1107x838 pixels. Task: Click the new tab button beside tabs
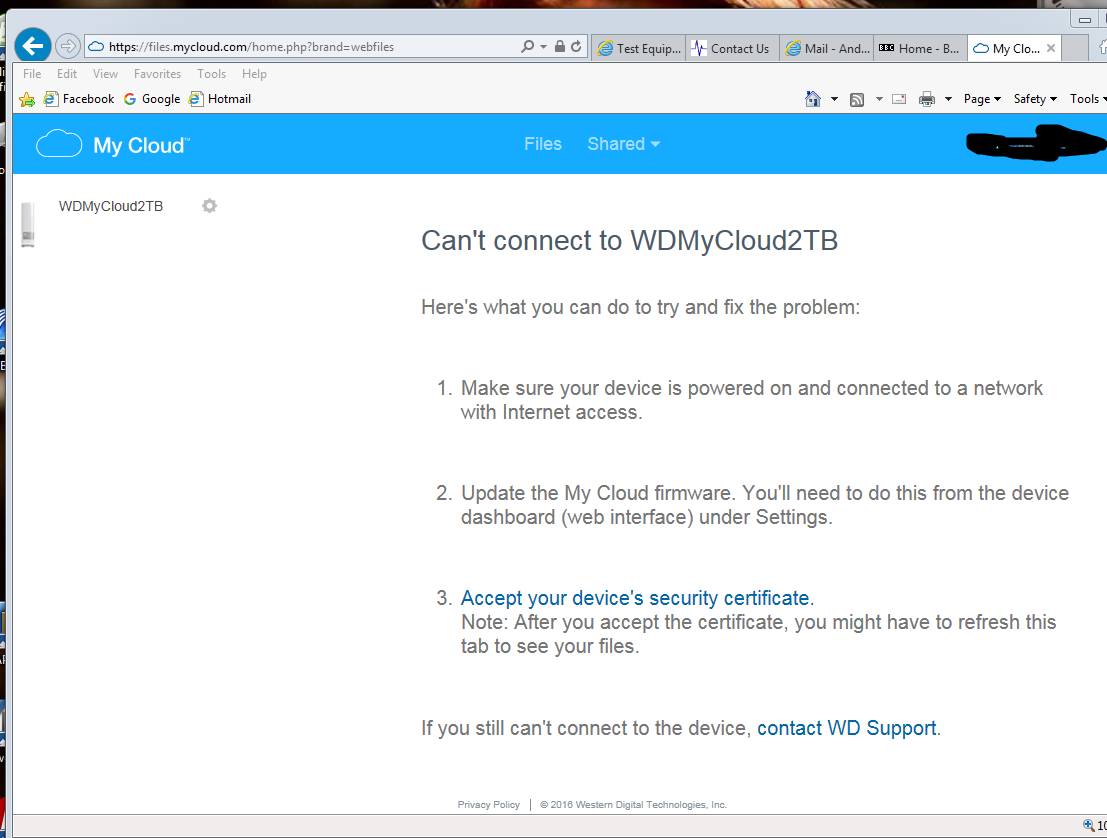[x=1075, y=48]
